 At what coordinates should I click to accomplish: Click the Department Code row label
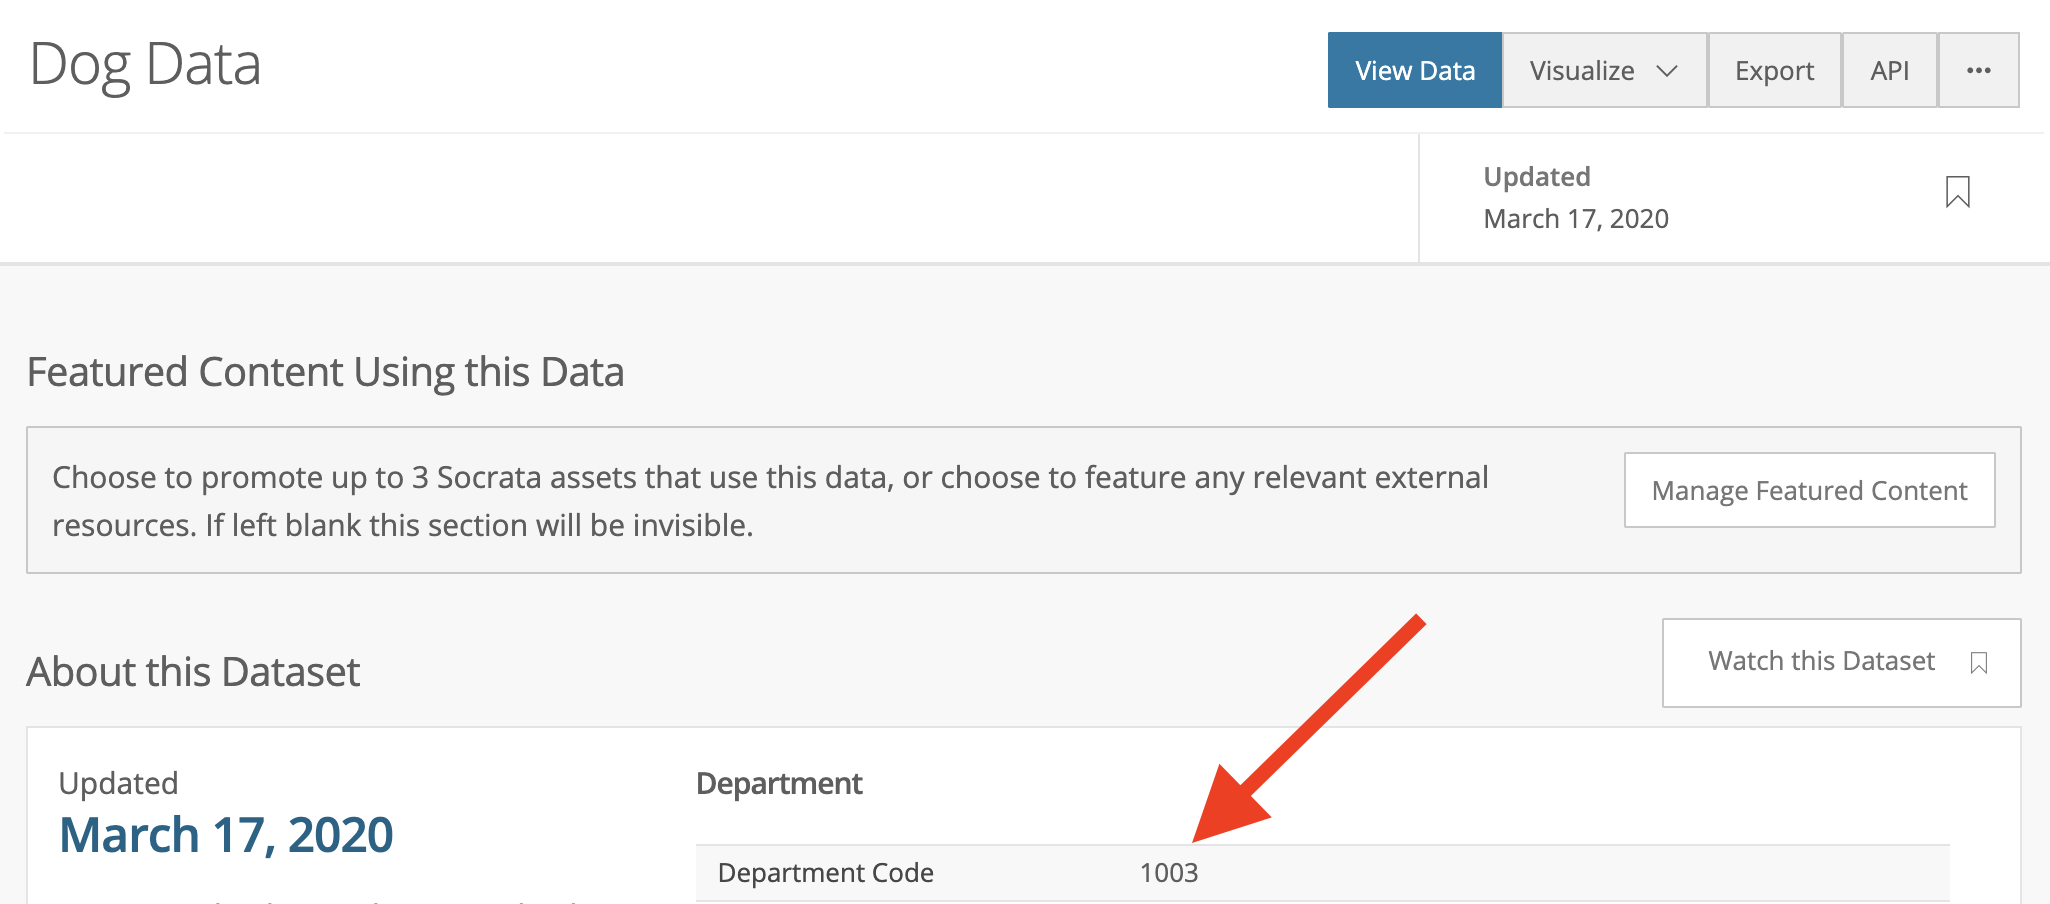pos(825,873)
